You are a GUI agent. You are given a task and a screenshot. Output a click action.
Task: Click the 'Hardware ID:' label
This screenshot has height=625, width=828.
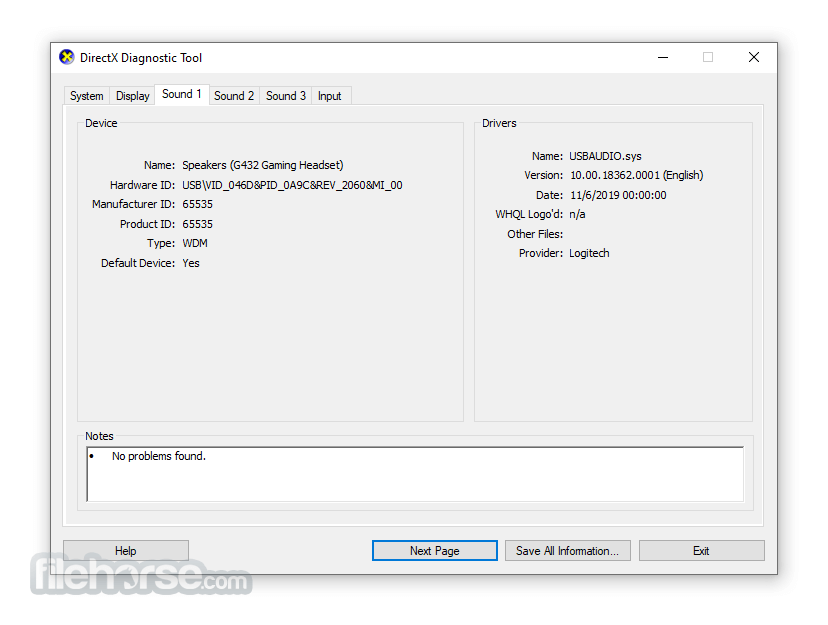tap(143, 185)
